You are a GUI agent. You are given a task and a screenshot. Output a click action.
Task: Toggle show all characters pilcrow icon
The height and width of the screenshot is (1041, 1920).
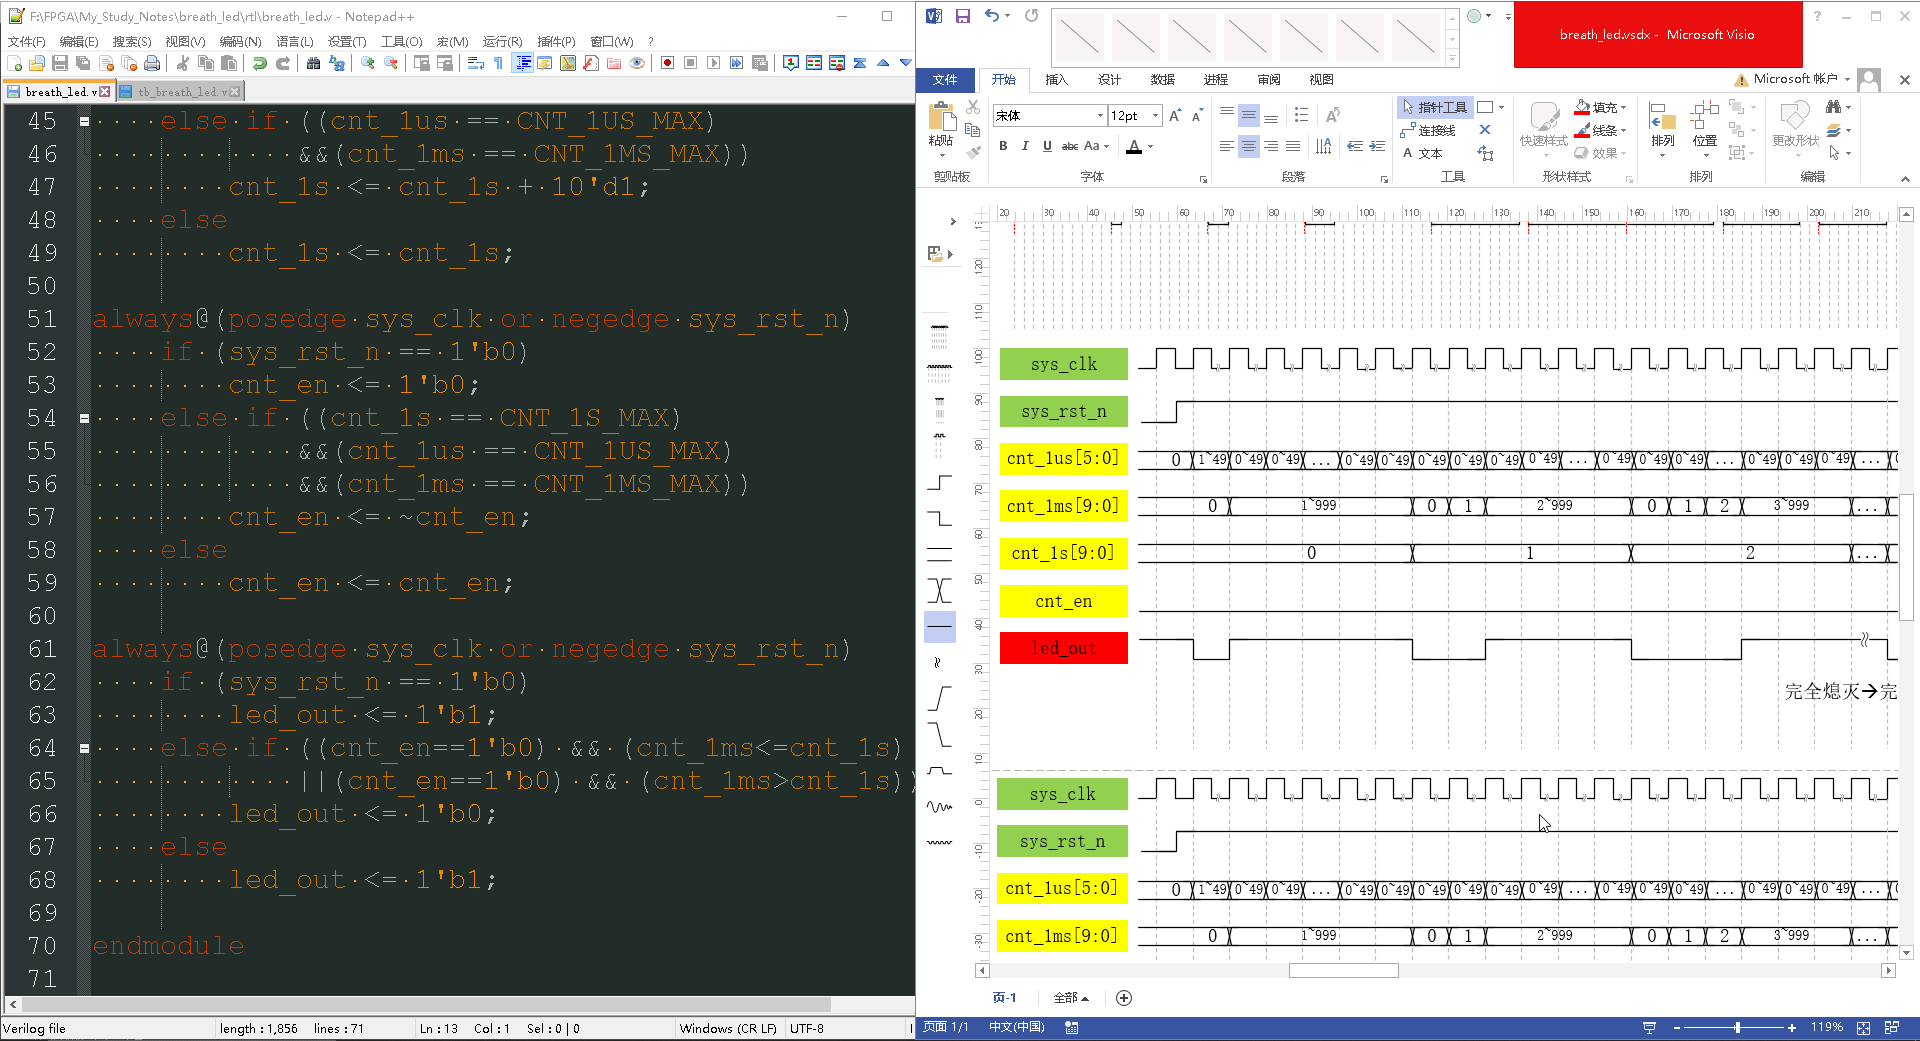pyautogui.click(x=498, y=63)
